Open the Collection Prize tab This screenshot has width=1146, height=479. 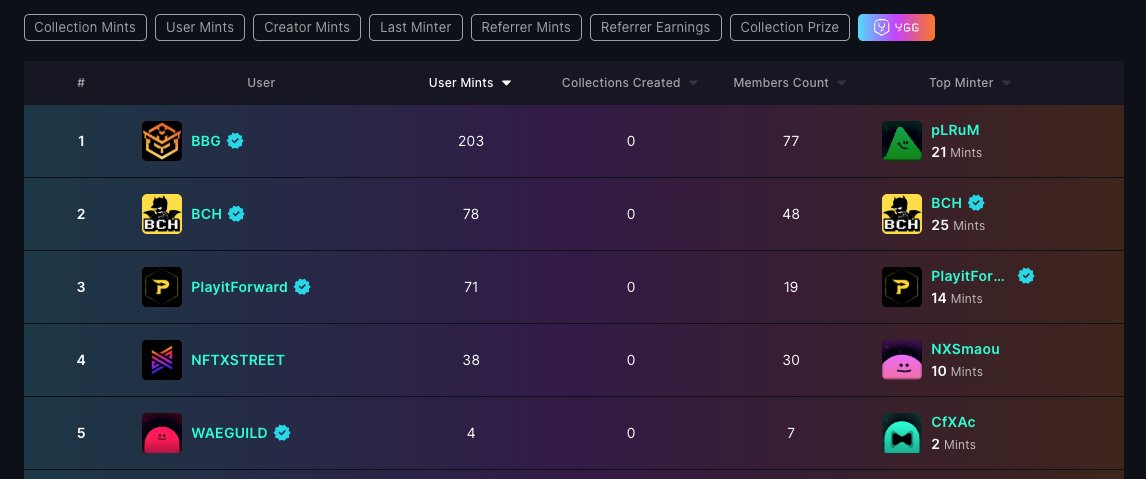tap(789, 28)
